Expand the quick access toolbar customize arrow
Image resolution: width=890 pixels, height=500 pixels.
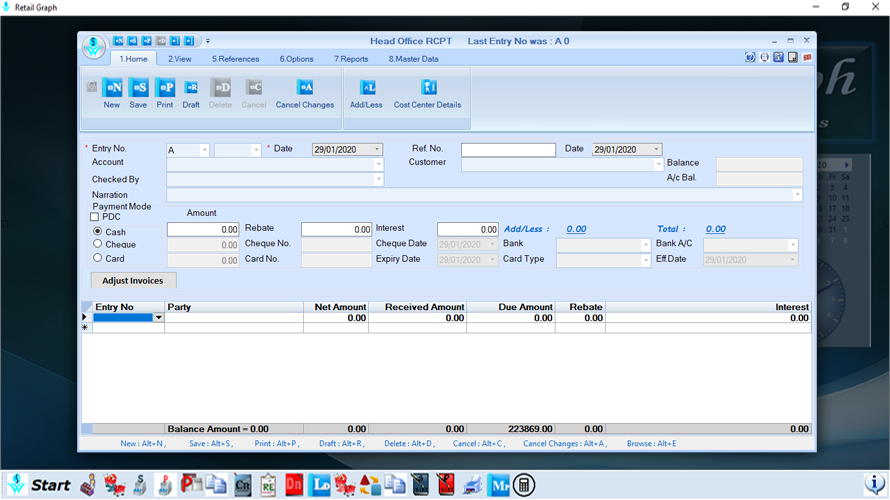208,41
